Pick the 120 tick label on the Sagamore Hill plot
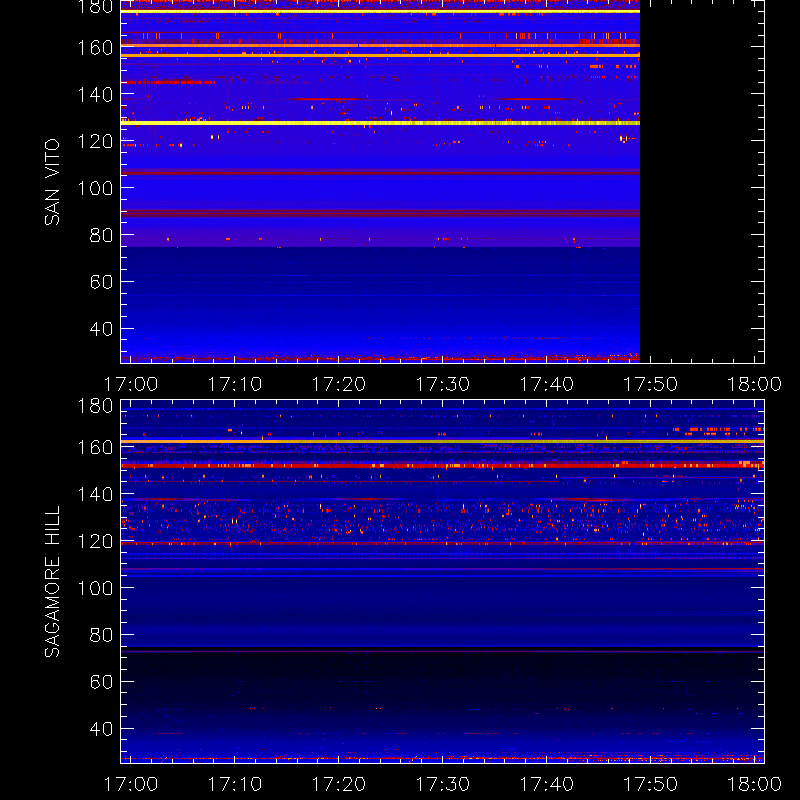Image resolution: width=800 pixels, height=800 pixels. [95, 541]
